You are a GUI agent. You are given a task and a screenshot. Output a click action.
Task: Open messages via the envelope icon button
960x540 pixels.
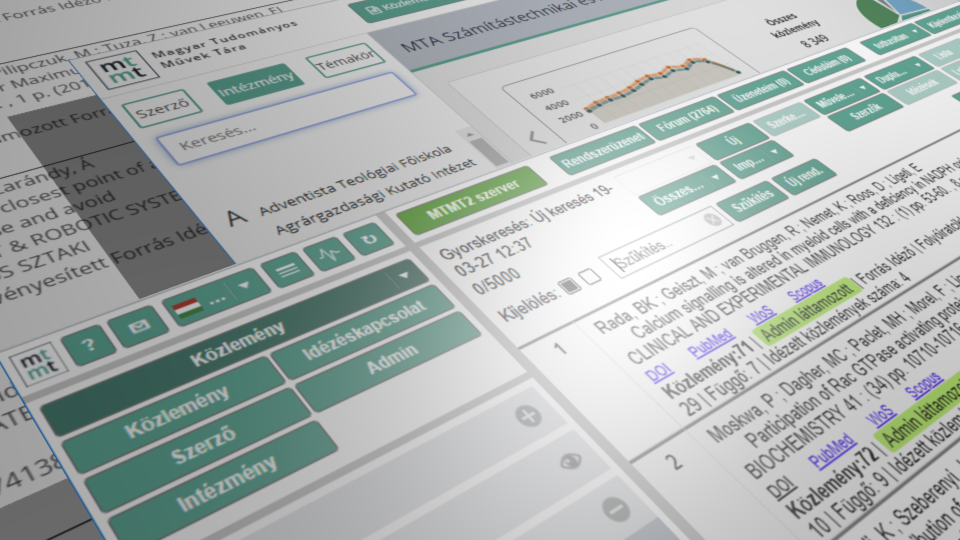click(138, 327)
